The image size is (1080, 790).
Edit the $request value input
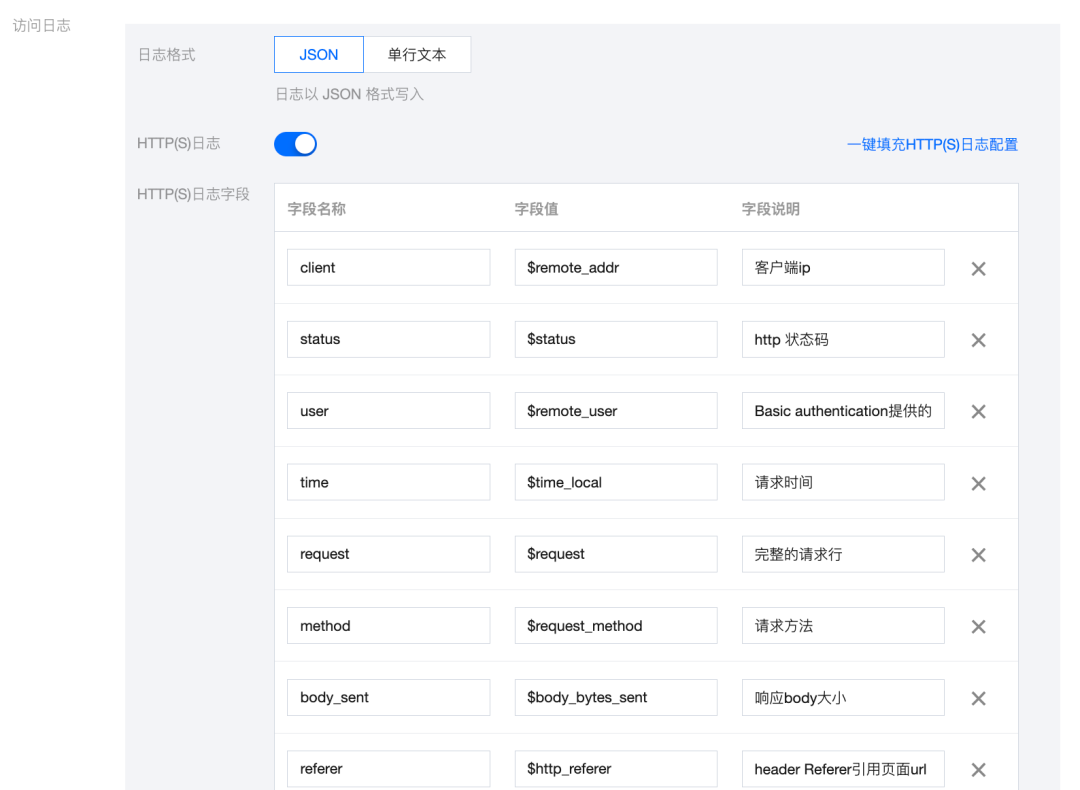tap(616, 554)
